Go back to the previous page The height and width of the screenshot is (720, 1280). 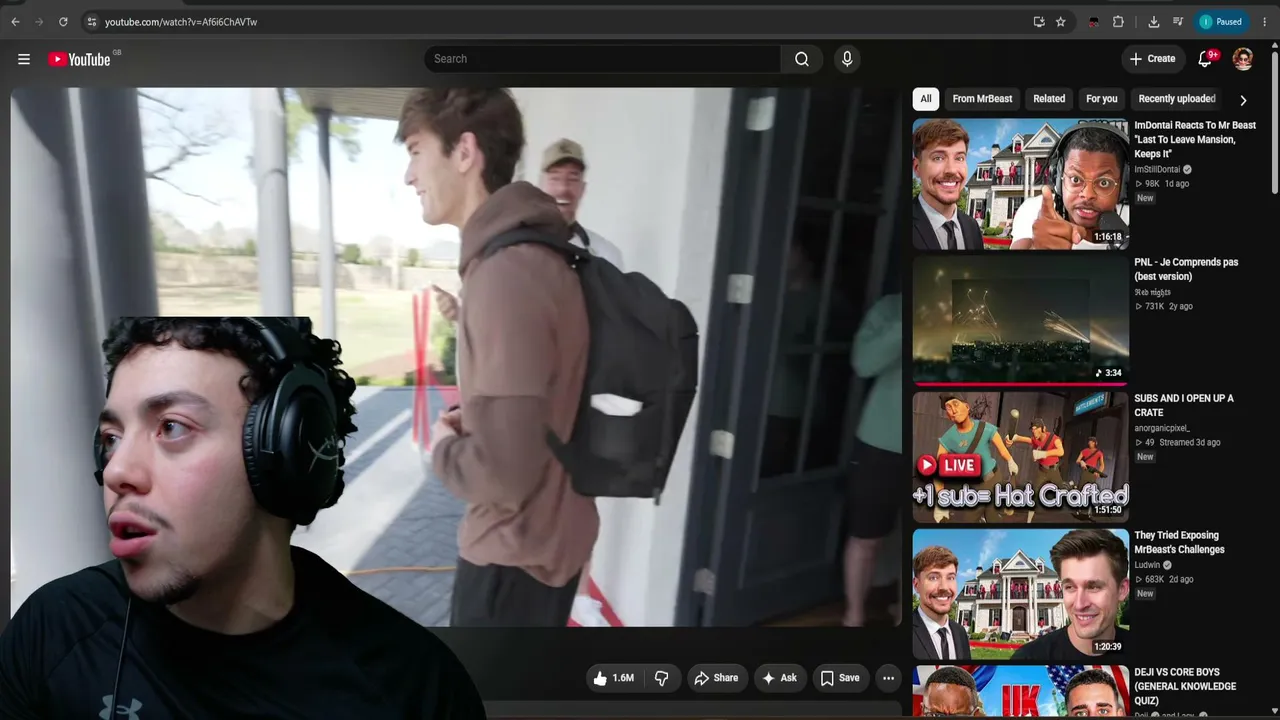pos(15,22)
